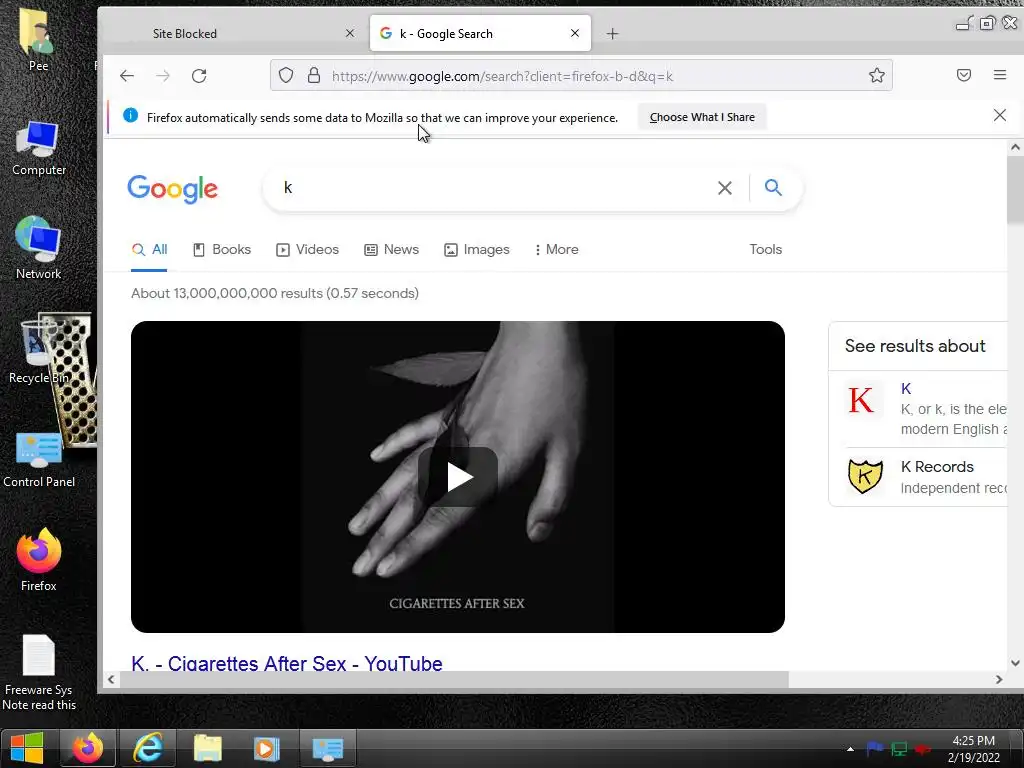The width and height of the screenshot is (1024, 768).
Task: Clear the Google search box
Action: point(724,188)
